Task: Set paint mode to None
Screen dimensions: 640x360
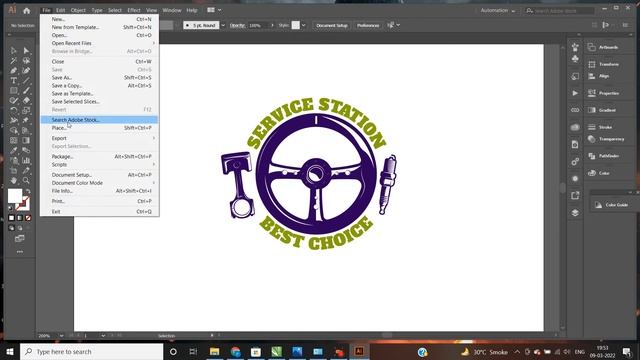Action: (x=28, y=218)
